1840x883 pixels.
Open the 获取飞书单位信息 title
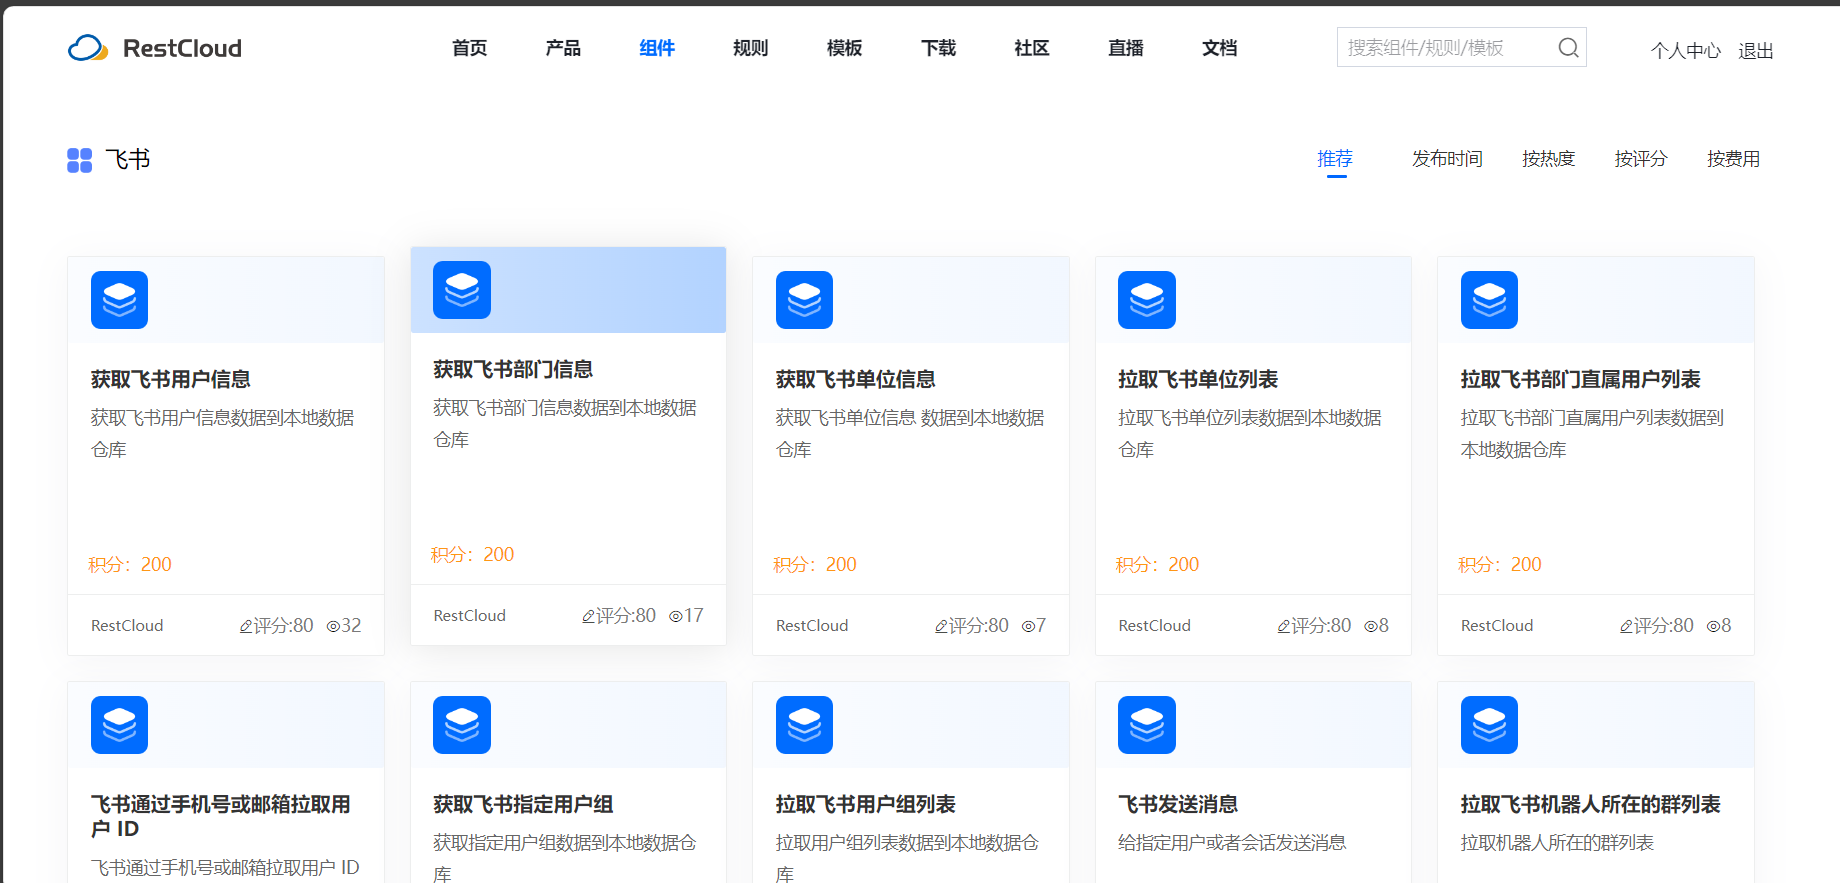point(856,379)
